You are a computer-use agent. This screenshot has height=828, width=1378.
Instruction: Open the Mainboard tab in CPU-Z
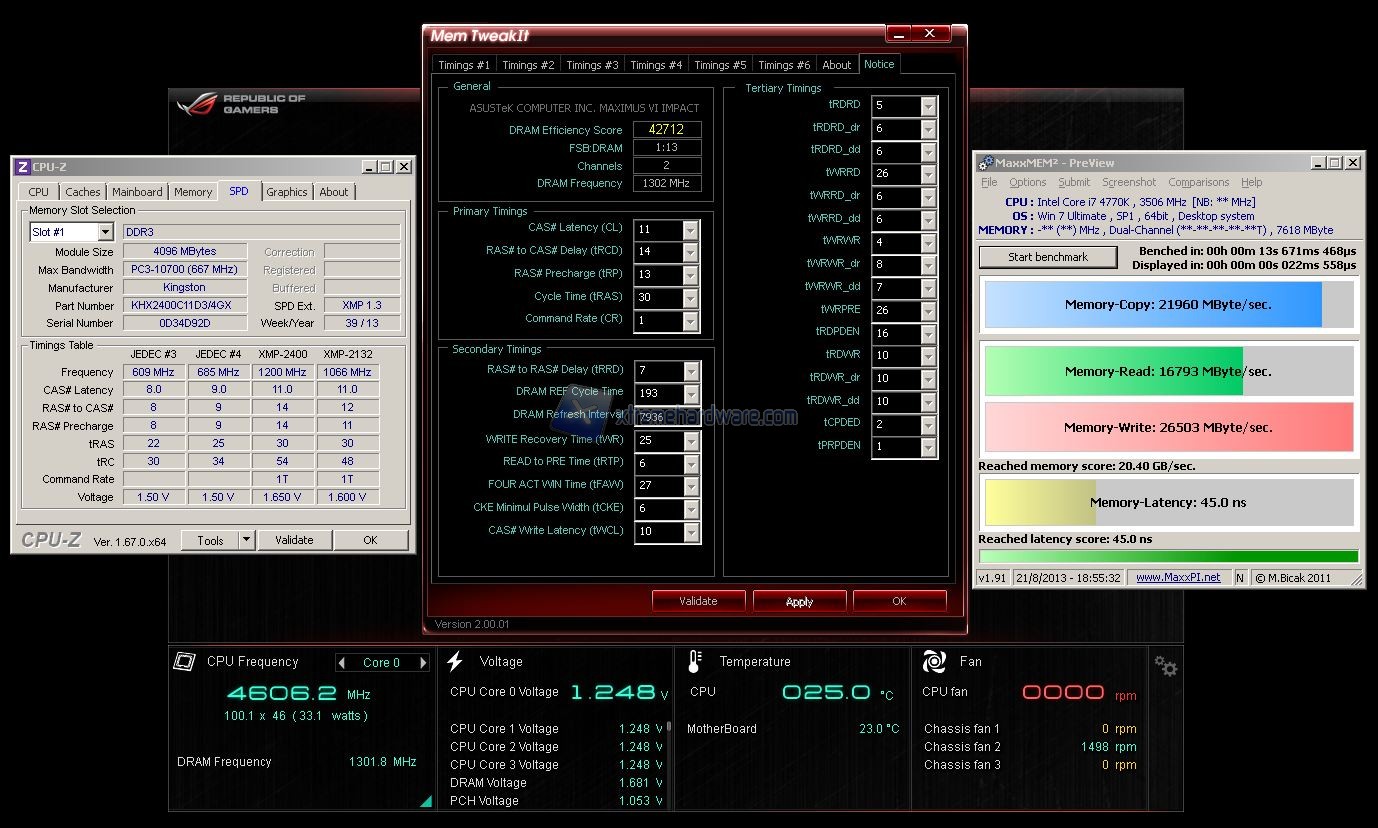click(137, 192)
